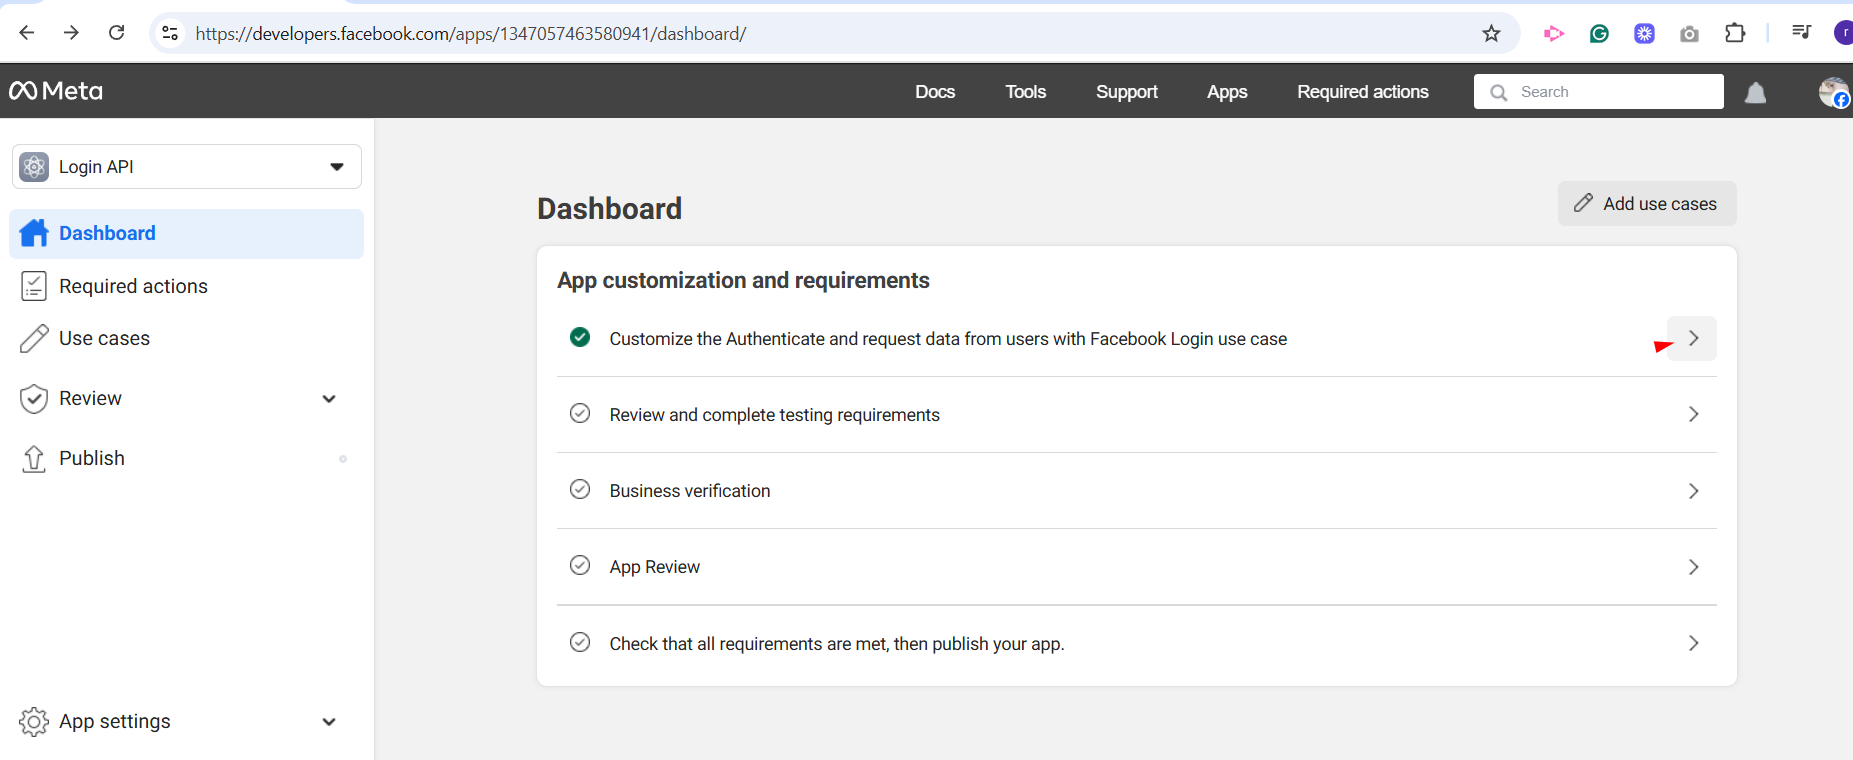
Task: Open the Login API app selector dropdown
Action: 187,167
